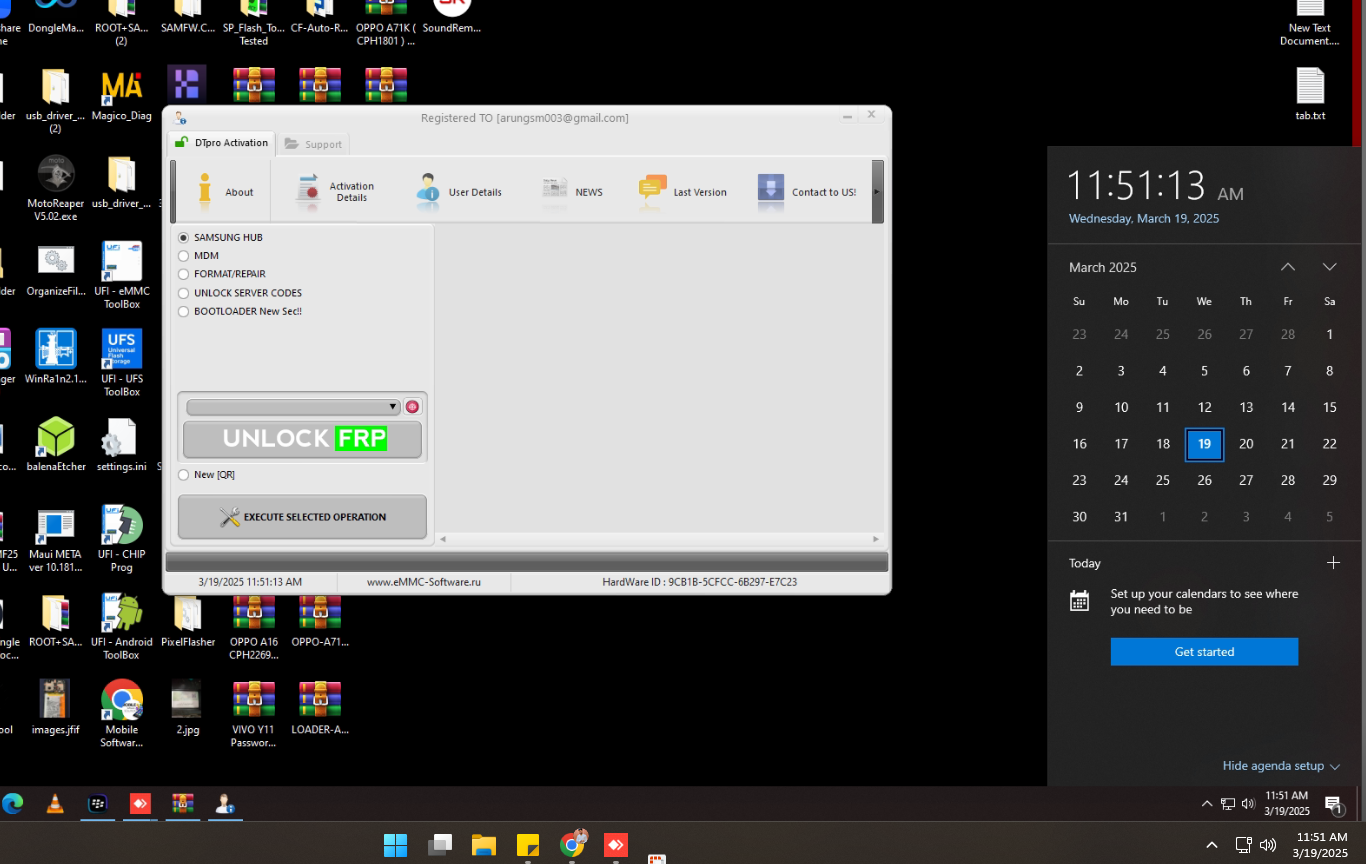The width and height of the screenshot is (1366, 864).
Task: Show hidden icons chevron in remote system tray
Action: (1206, 804)
